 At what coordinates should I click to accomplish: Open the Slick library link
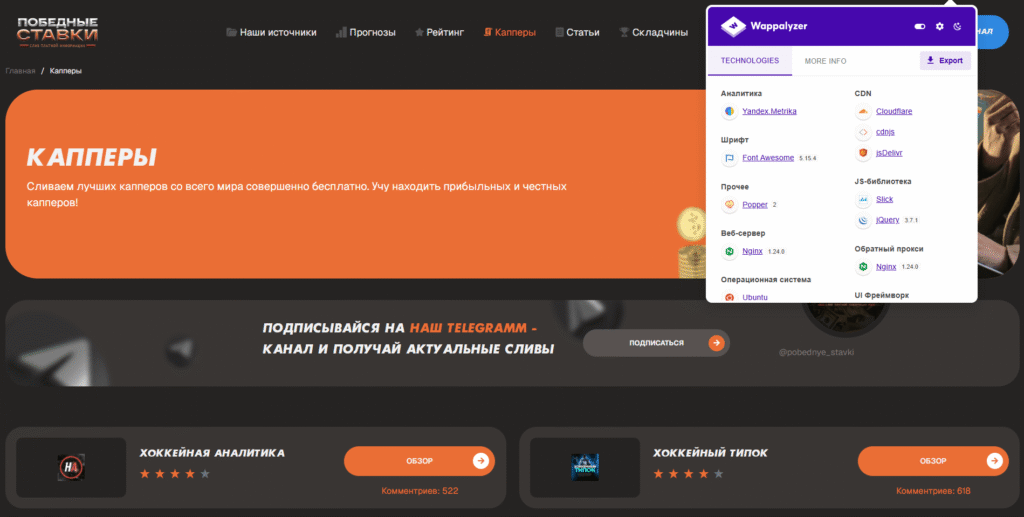(x=884, y=199)
